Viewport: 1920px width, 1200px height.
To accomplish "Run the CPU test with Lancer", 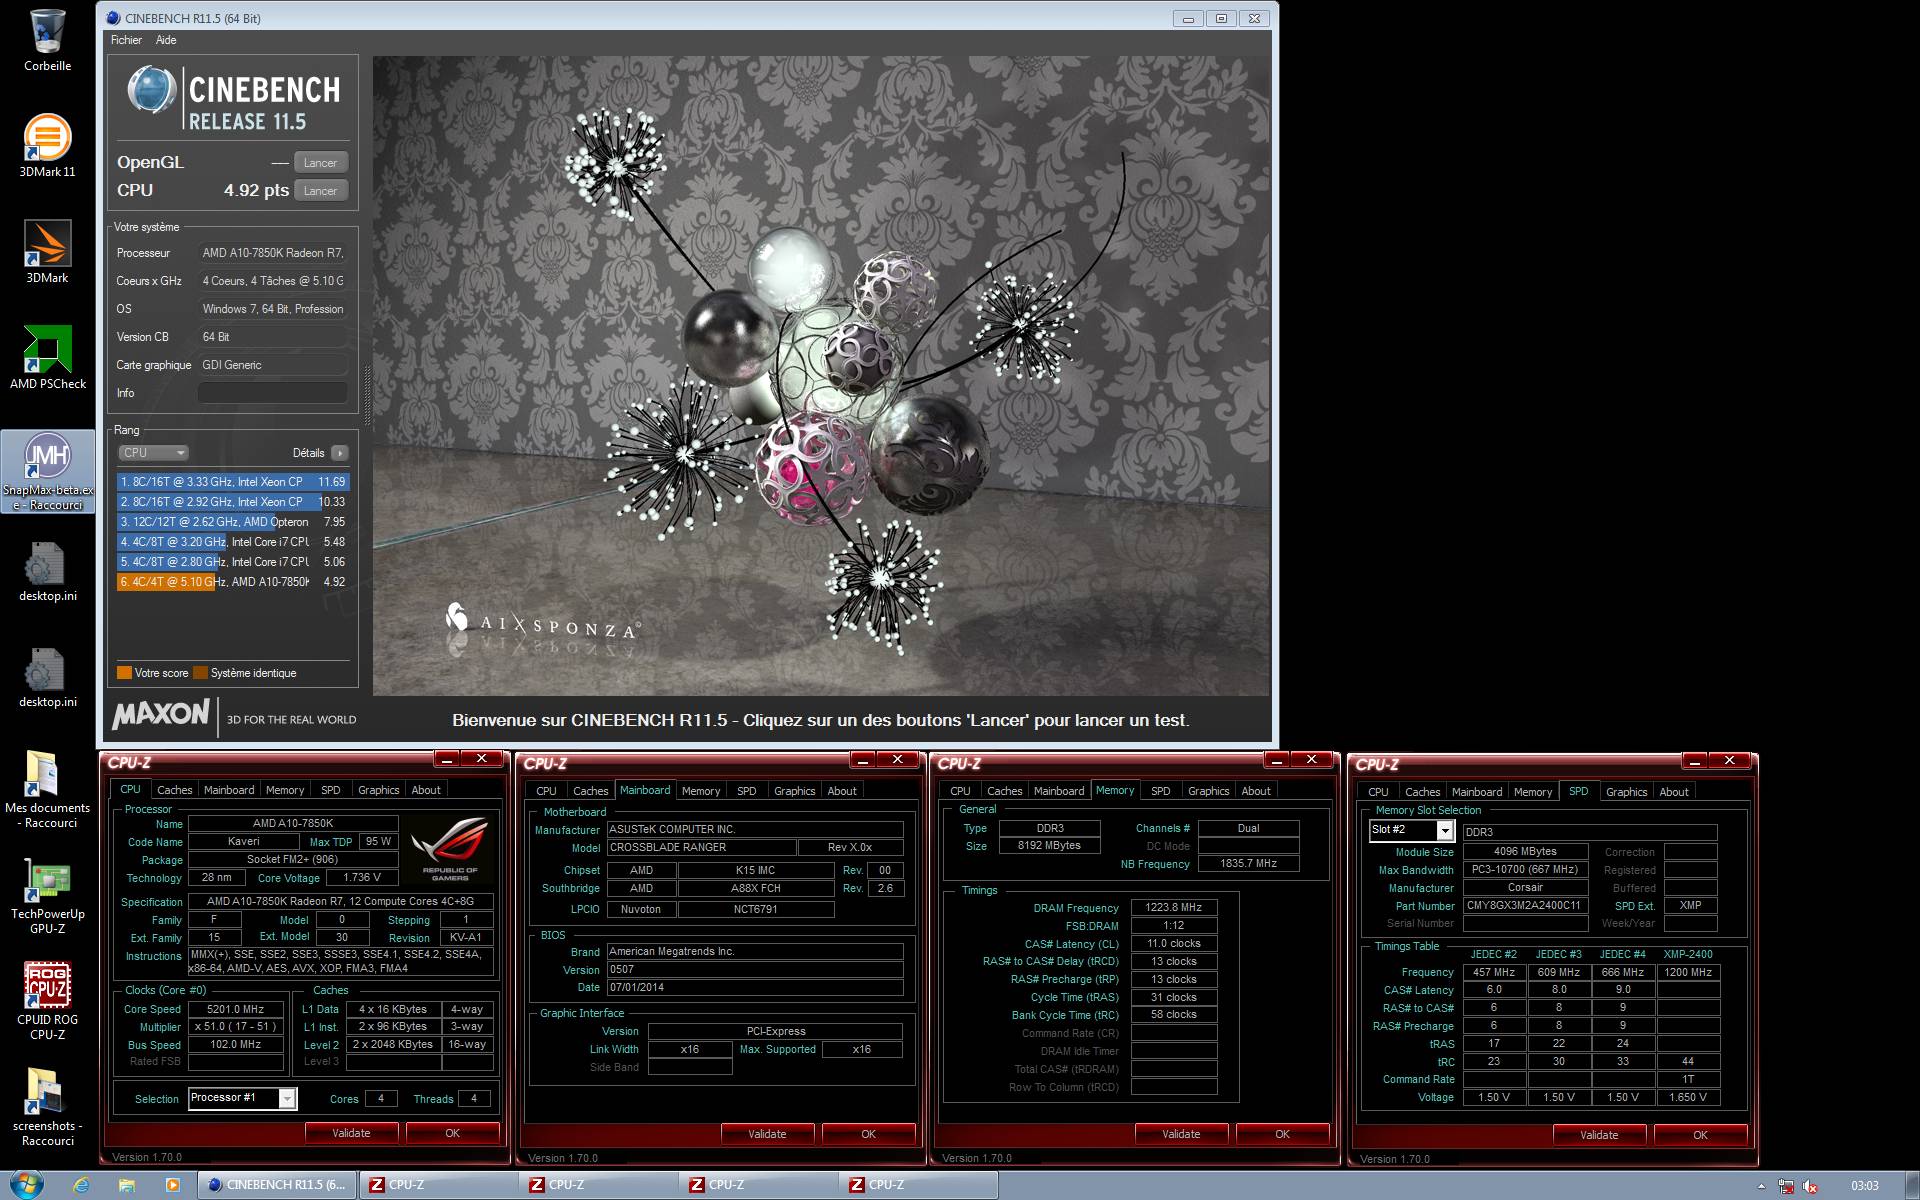I will click(320, 191).
